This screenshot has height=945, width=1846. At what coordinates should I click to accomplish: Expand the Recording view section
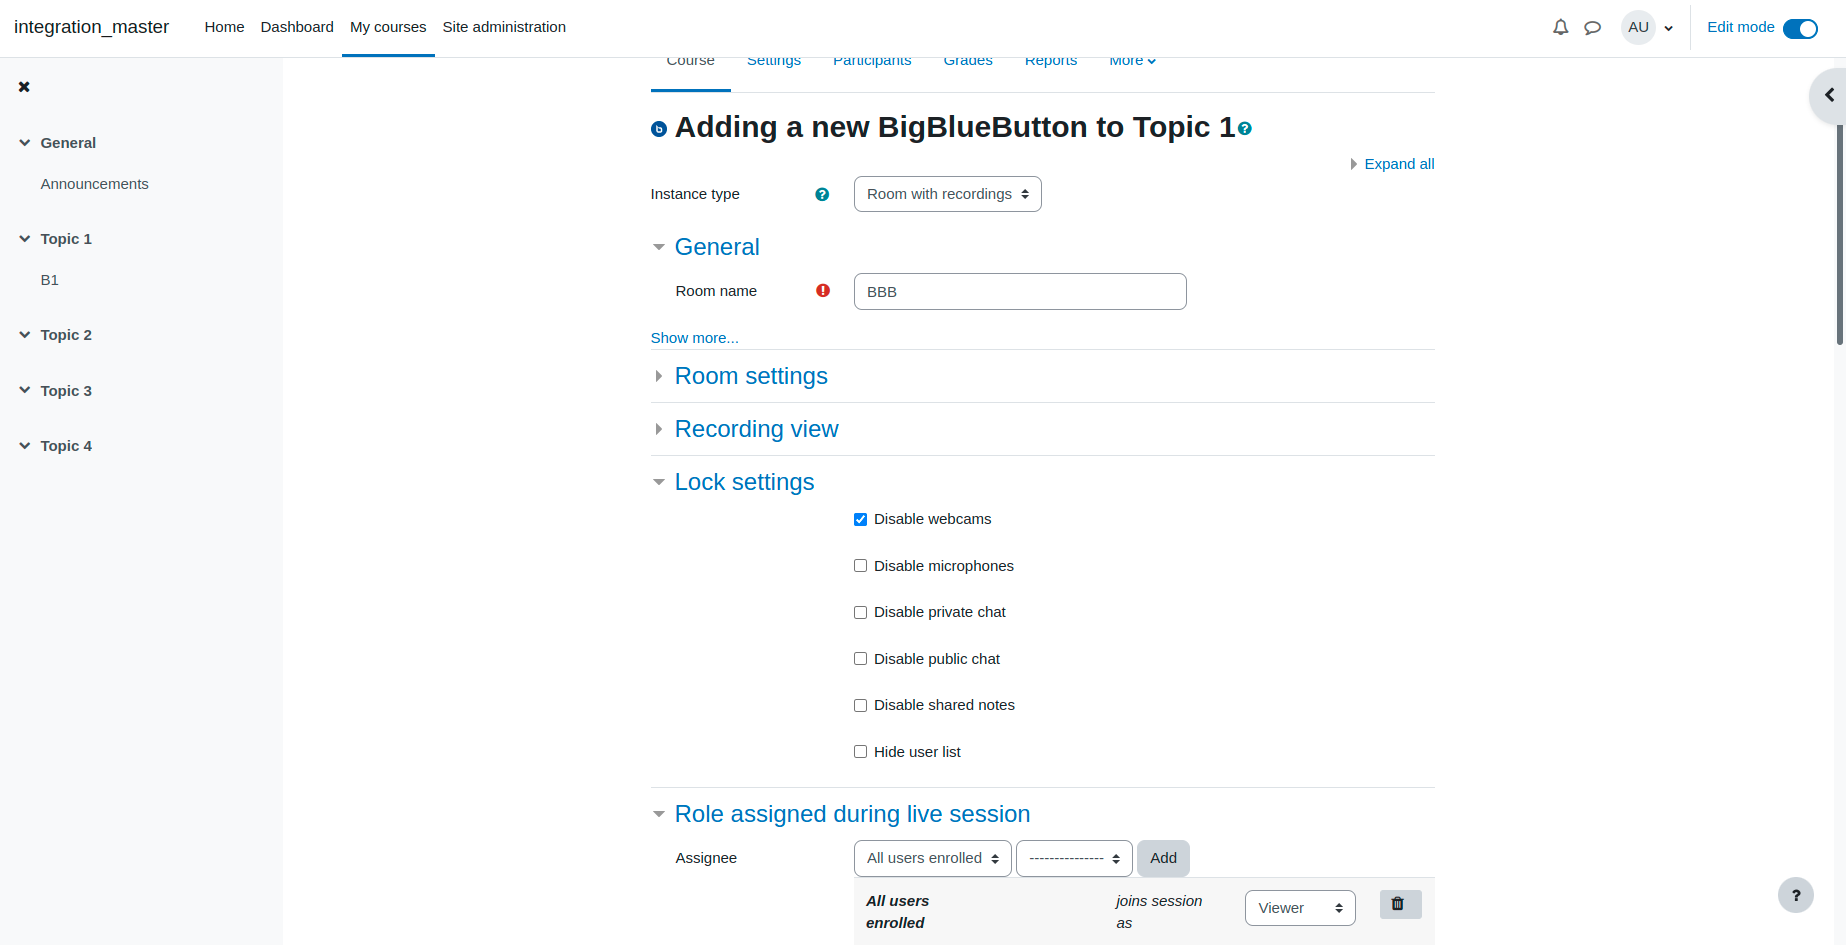[x=659, y=429]
